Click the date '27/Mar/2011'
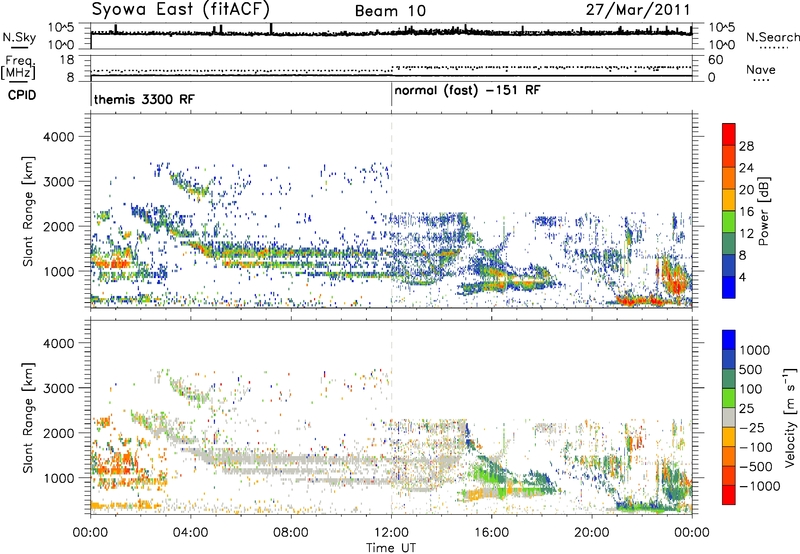Screen dimensions: 800x554 [638, 10]
